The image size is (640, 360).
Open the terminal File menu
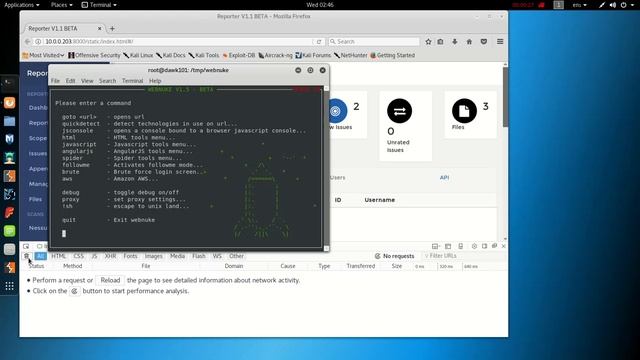point(55,81)
